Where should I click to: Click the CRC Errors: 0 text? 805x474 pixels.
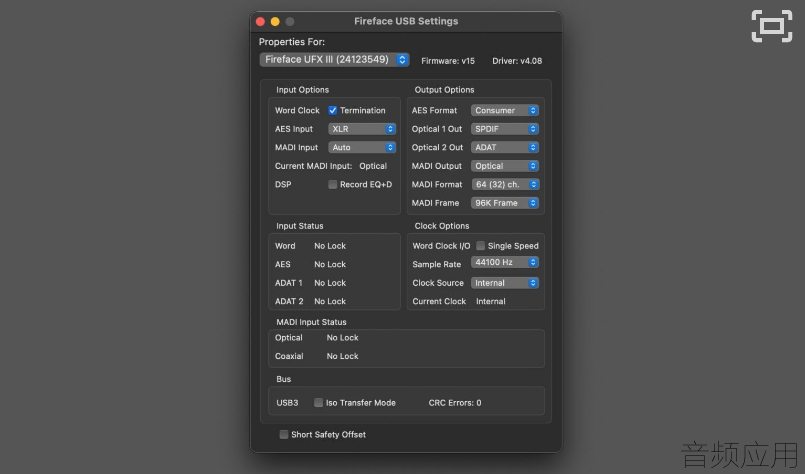tap(455, 403)
